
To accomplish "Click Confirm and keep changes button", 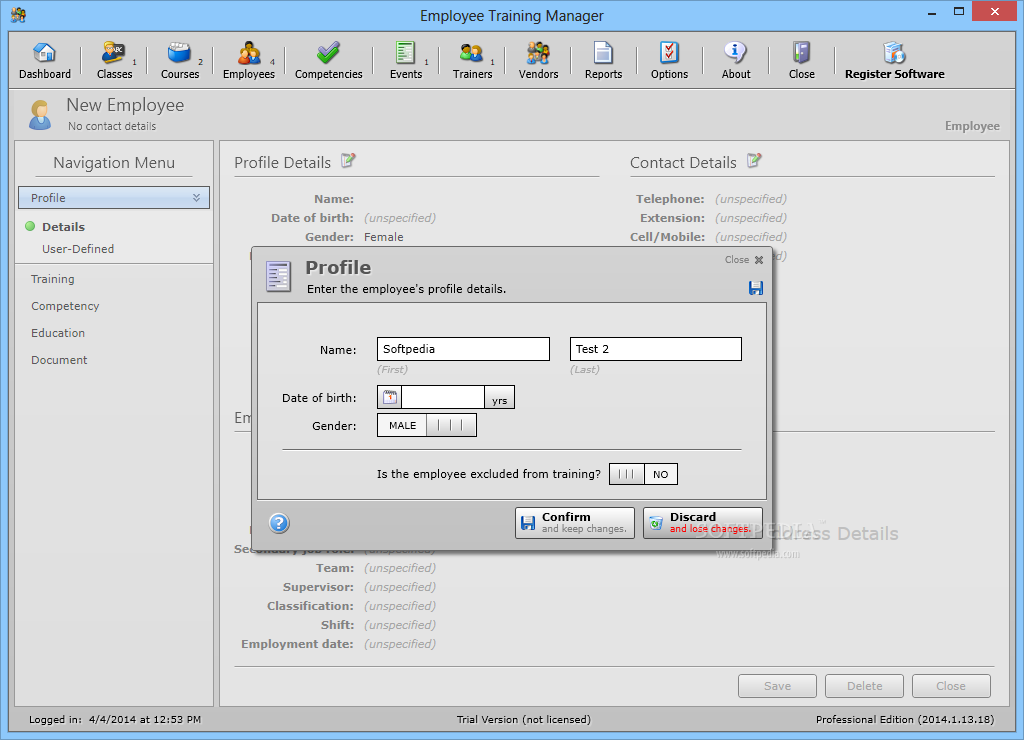I will (x=575, y=523).
